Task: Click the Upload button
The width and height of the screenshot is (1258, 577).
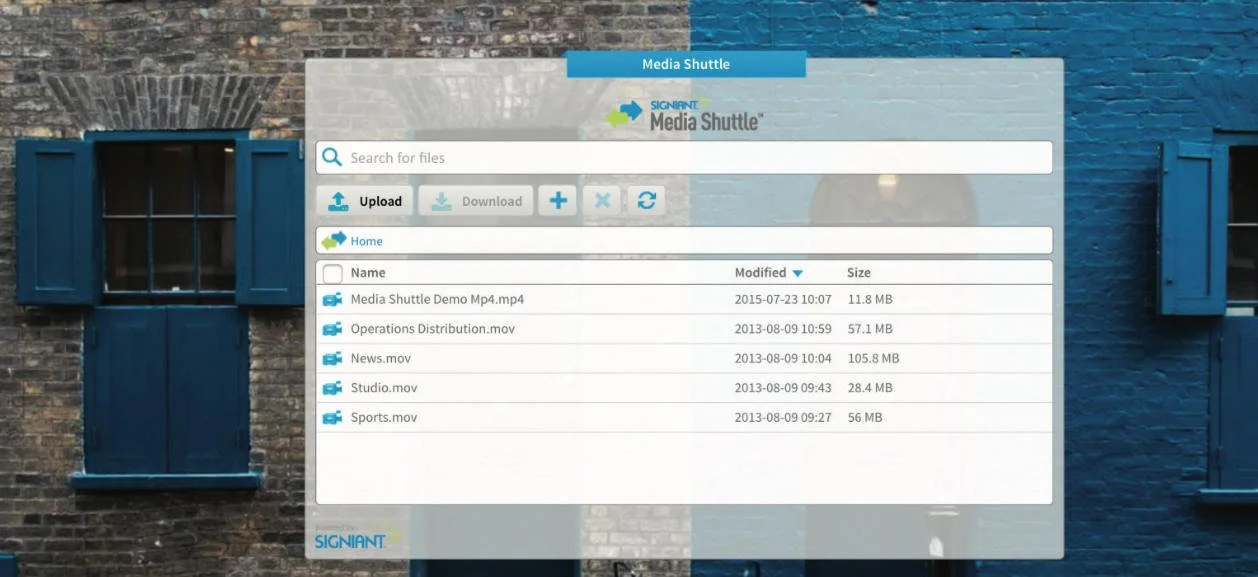Action: pyautogui.click(x=365, y=201)
